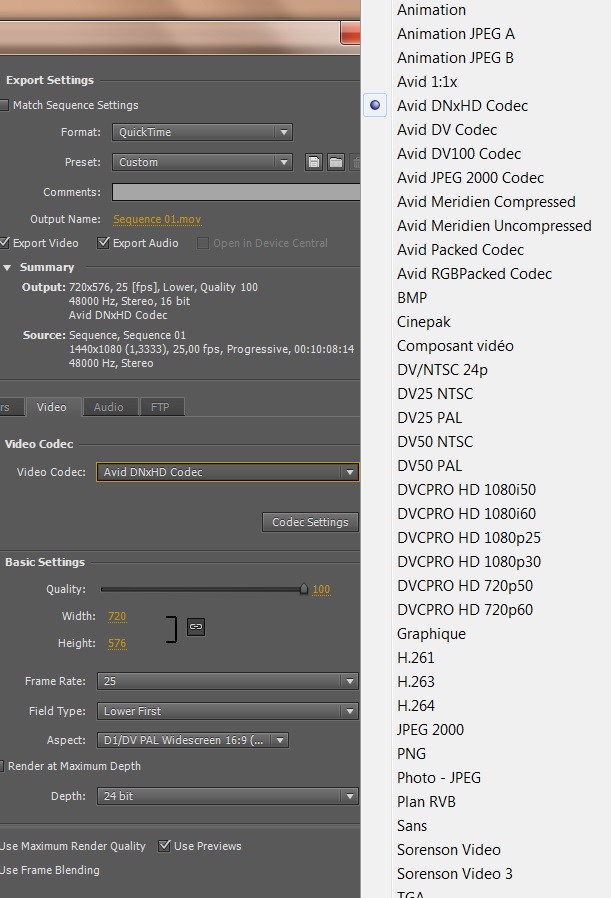Select Avid Meridien Compressed codec

click(x=486, y=202)
